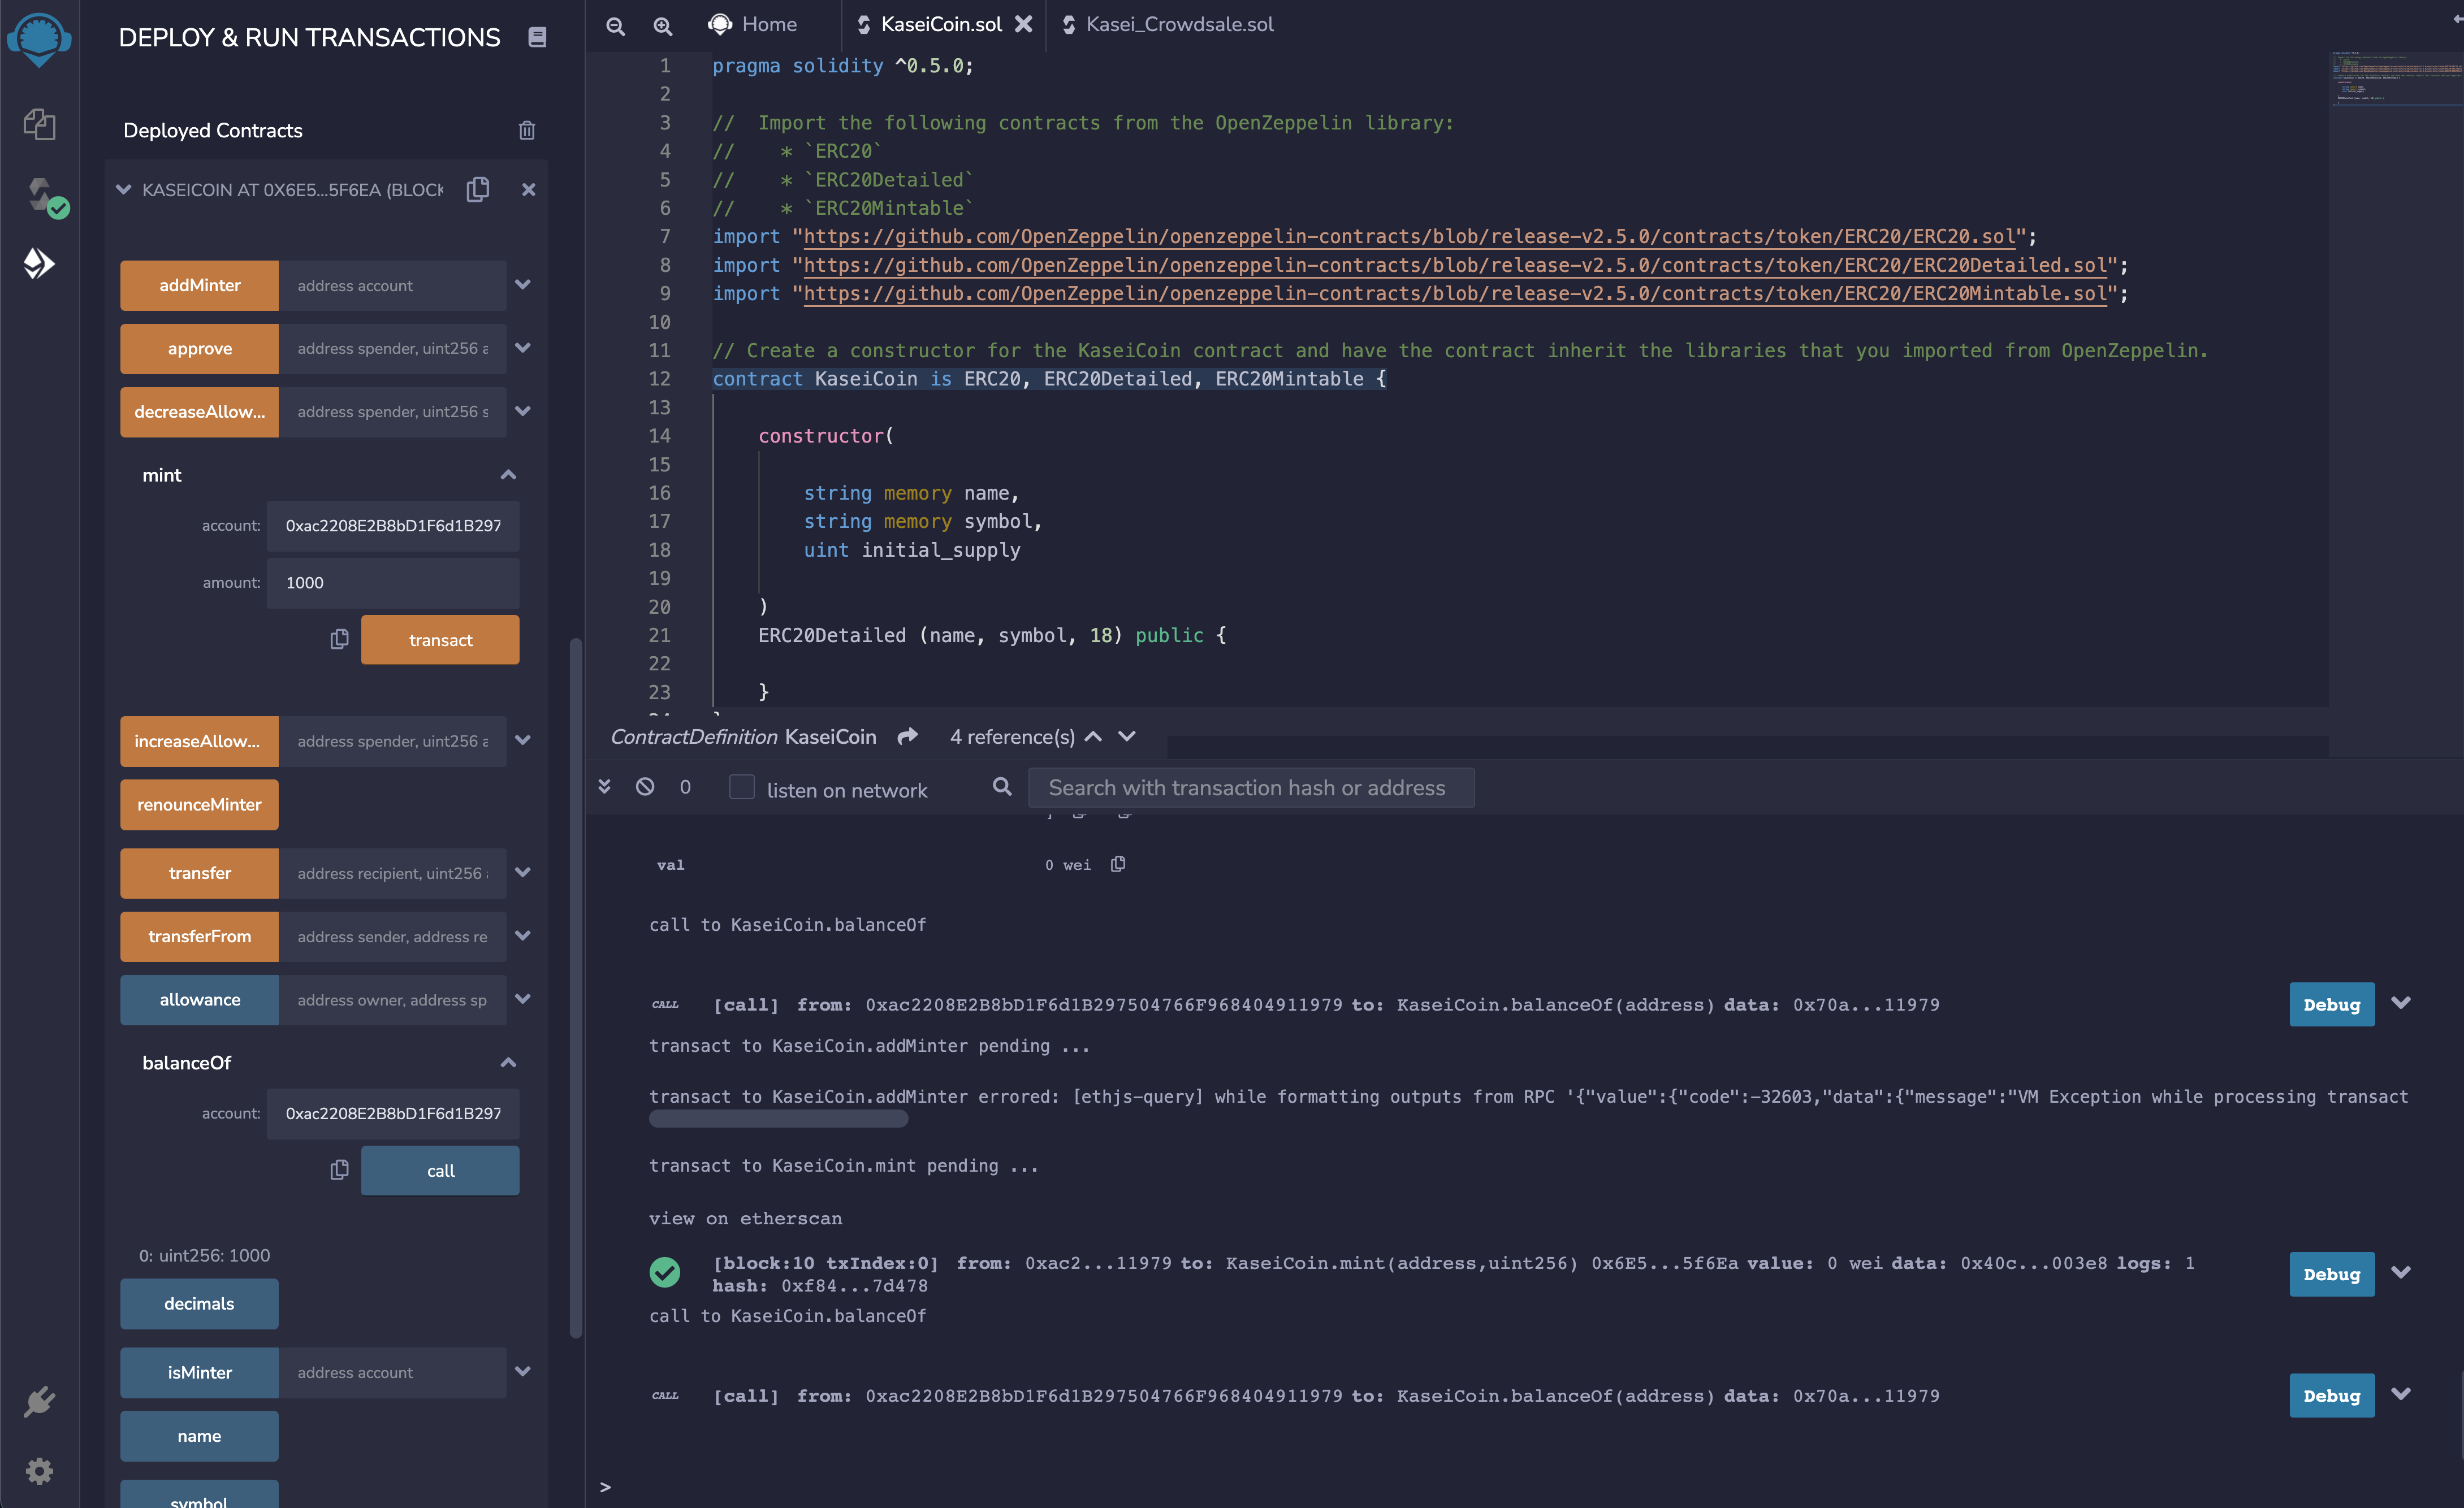Viewport: 2464px width, 1508px height.
Task: Open Remix settings
Action: pos(40,1470)
